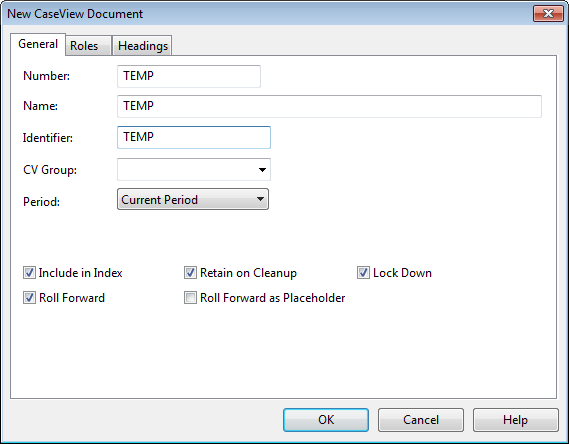
Task: Open the Roles tab
Action: click(88, 46)
